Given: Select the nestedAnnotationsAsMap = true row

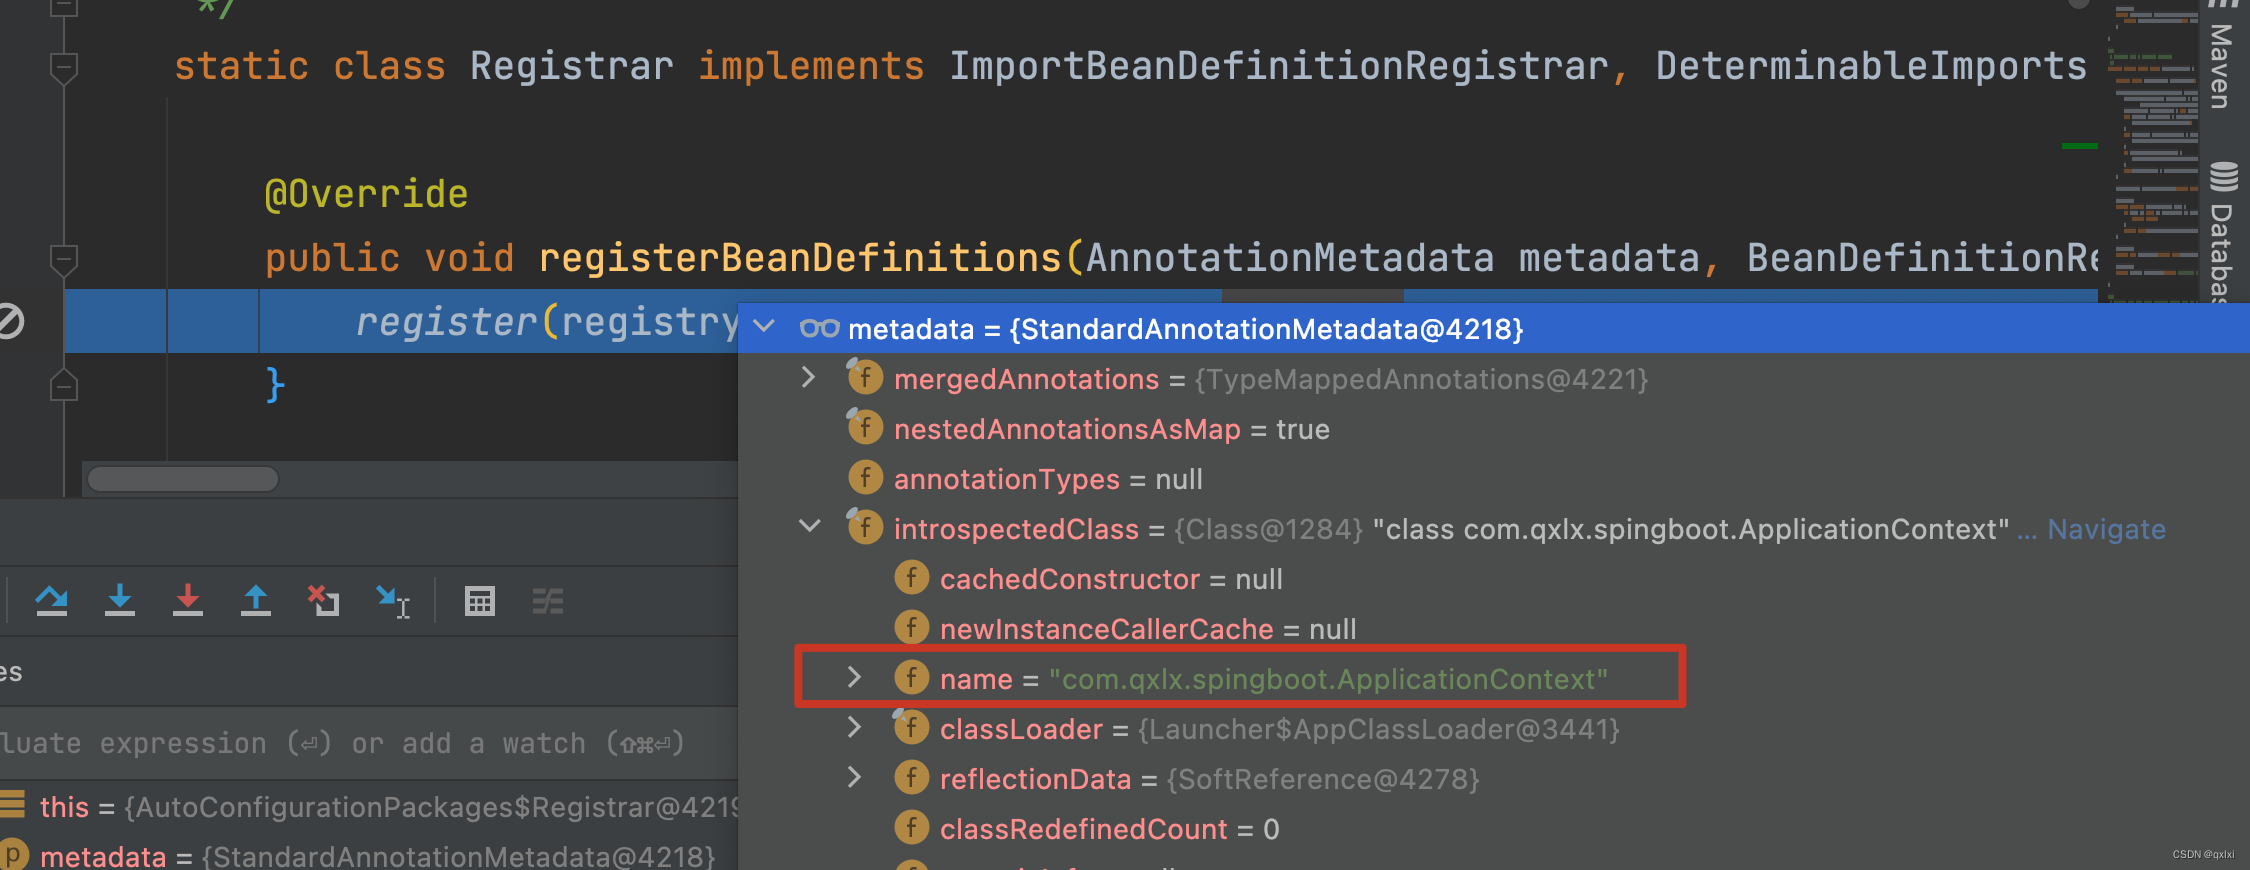Looking at the screenshot, I should pyautogui.click(x=1494, y=429).
